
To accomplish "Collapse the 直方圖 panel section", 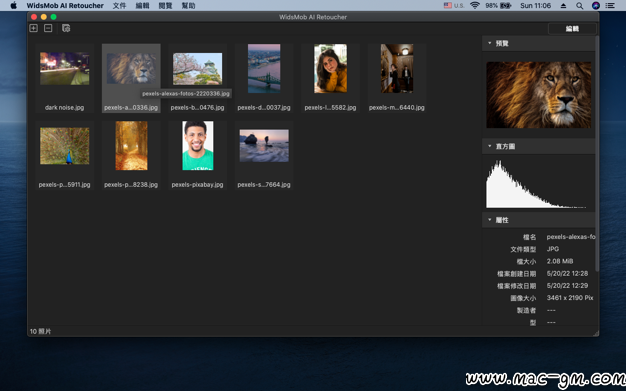I will 489,146.
